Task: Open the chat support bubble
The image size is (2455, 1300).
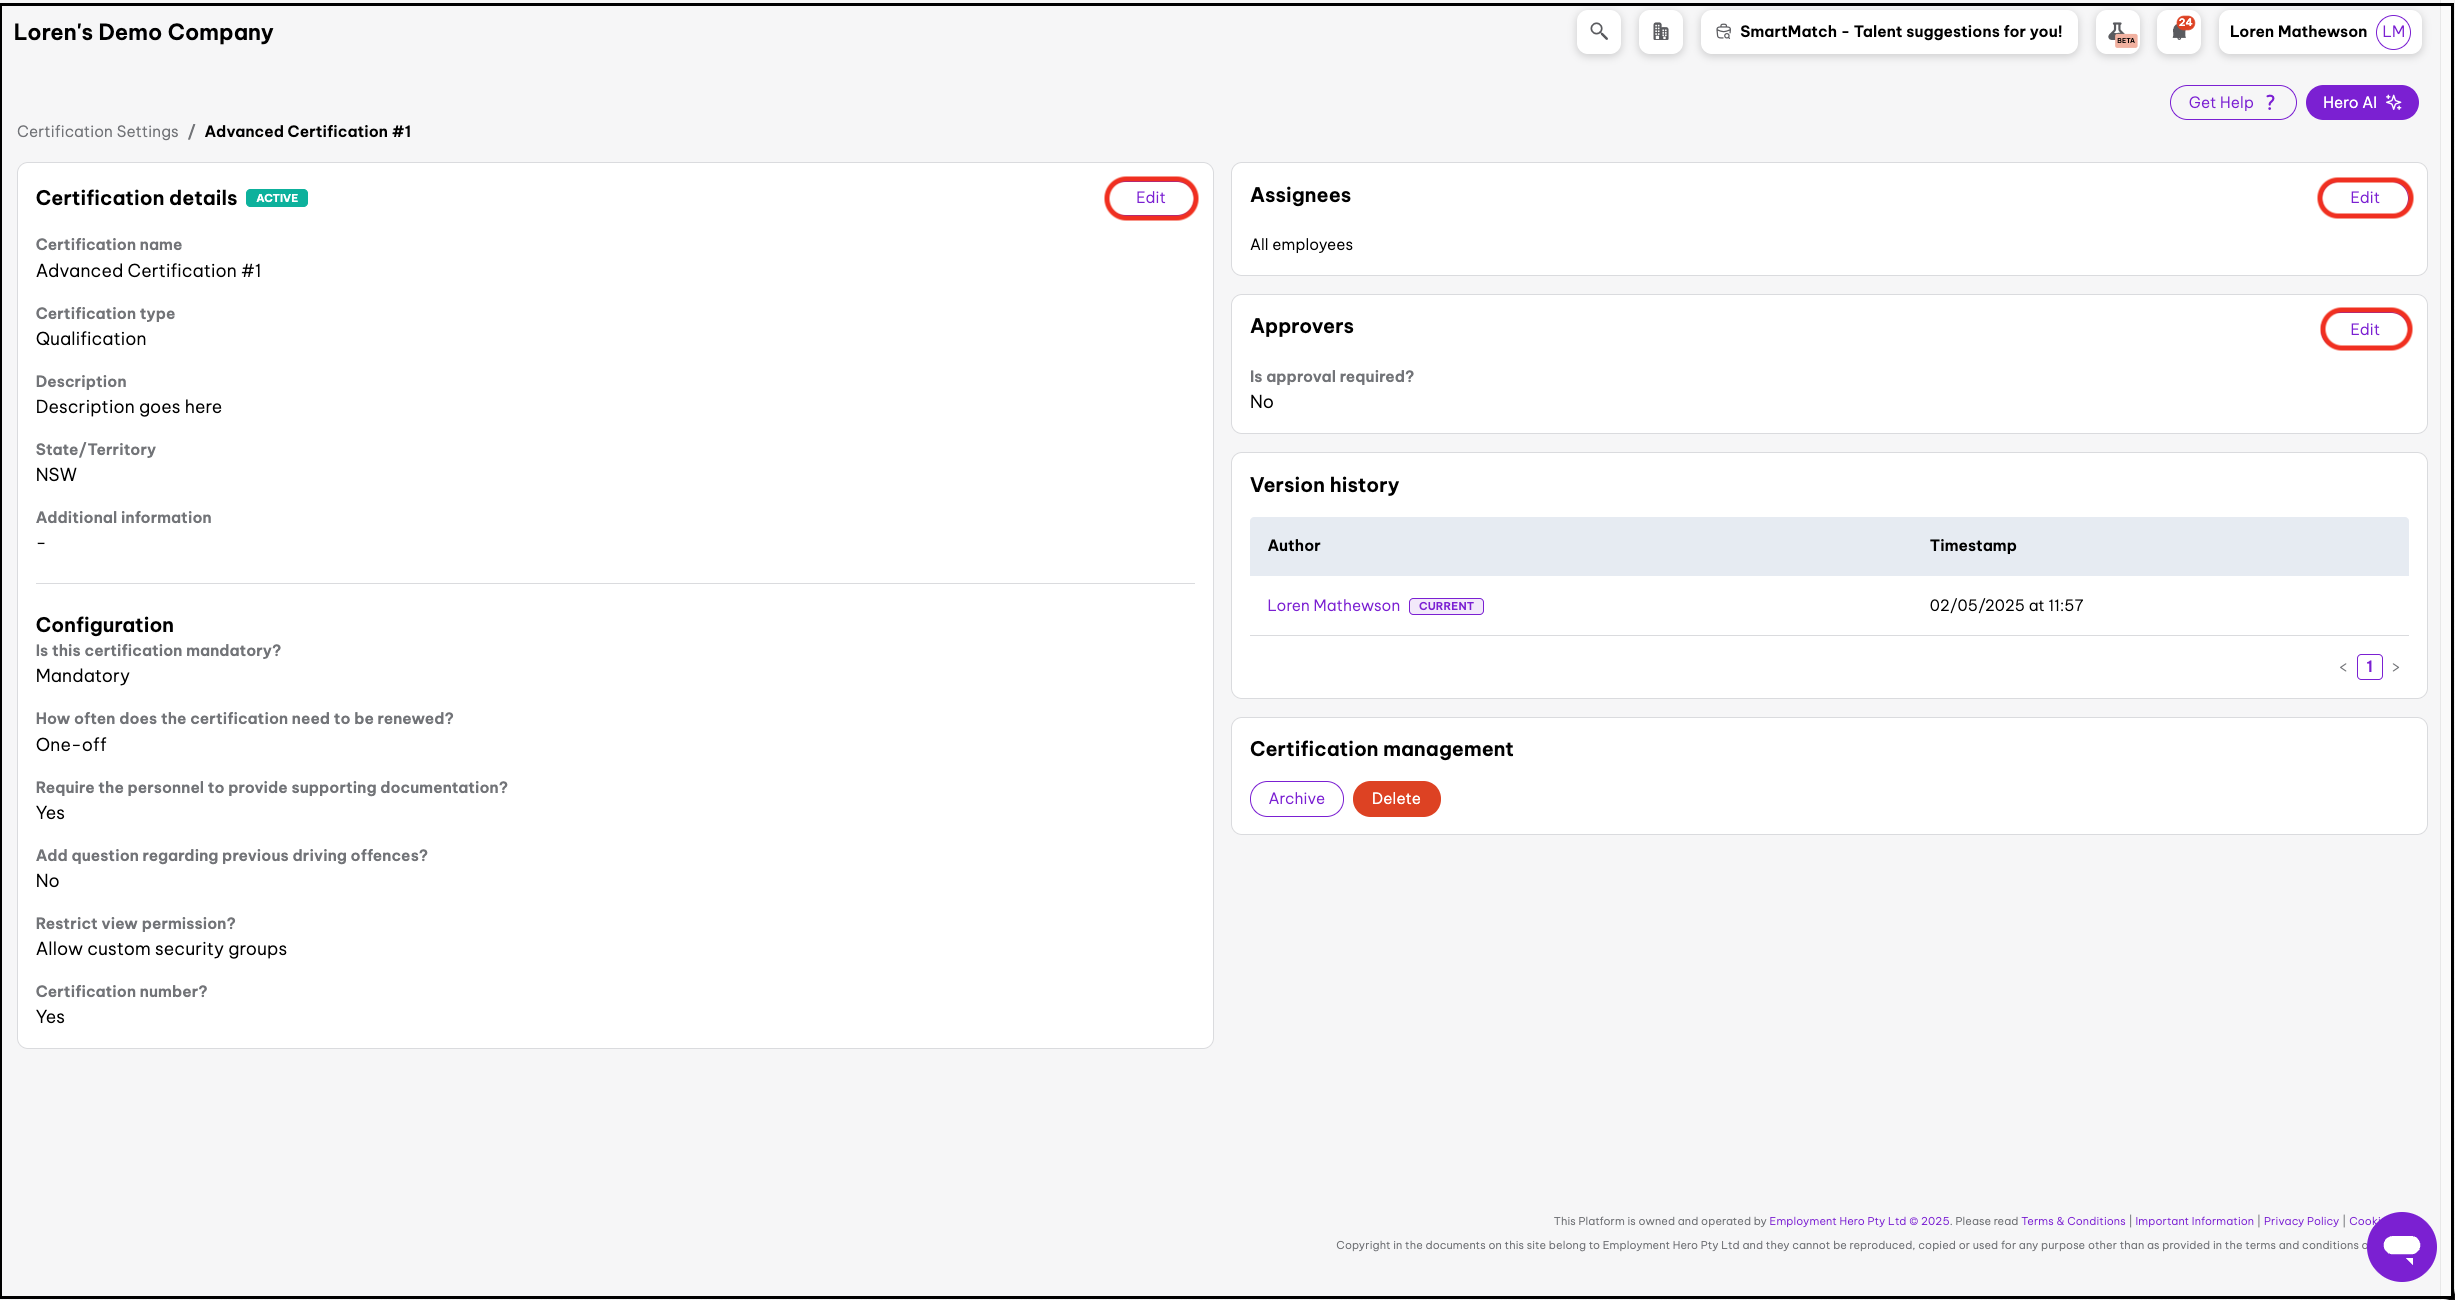Action: [x=2401, y=1246]
